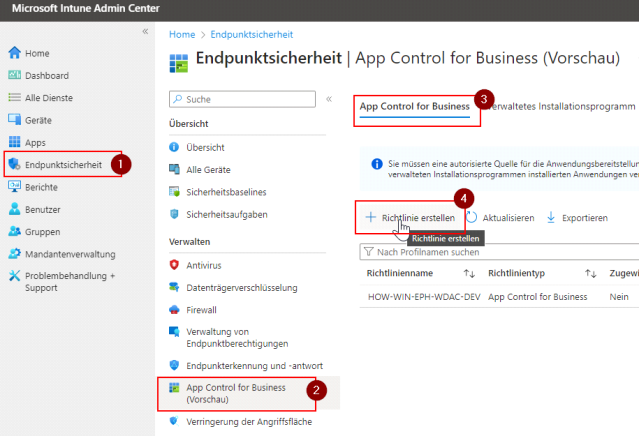This screenshot has width=639, height=436.
Task: Open Alle Dienste in the main navigation
Action: [x=49, y=98]
